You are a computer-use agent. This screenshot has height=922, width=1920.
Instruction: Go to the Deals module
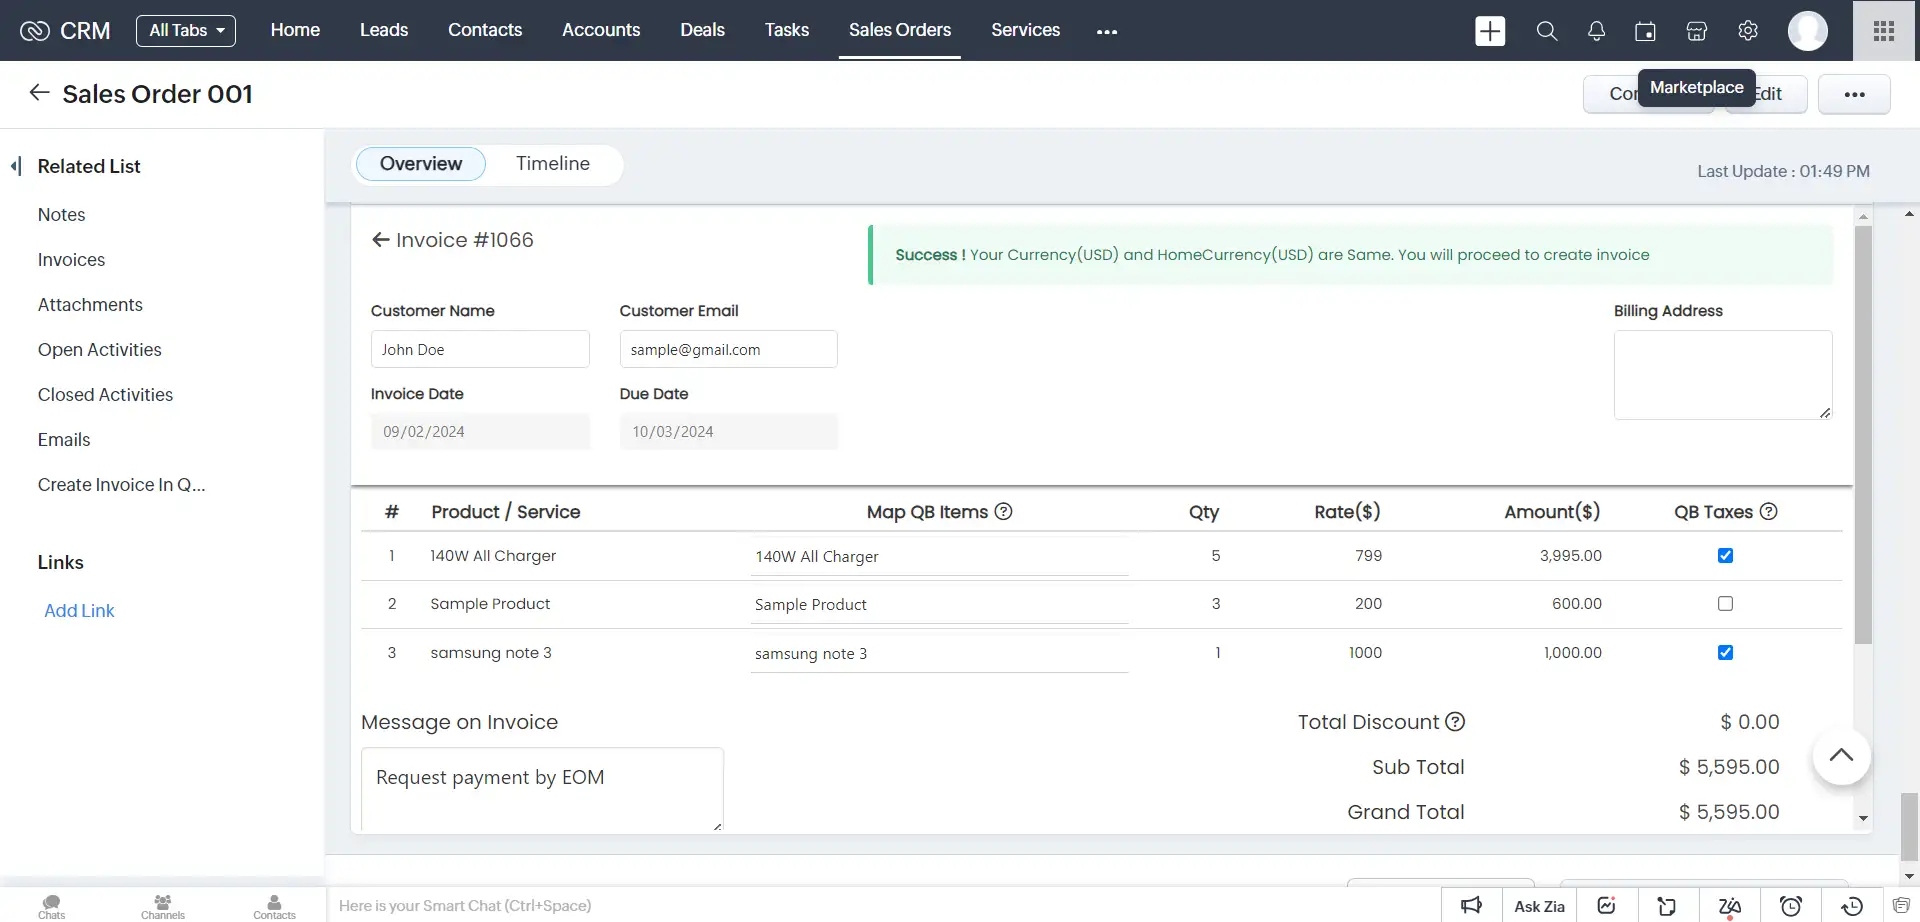pos(702,30)
